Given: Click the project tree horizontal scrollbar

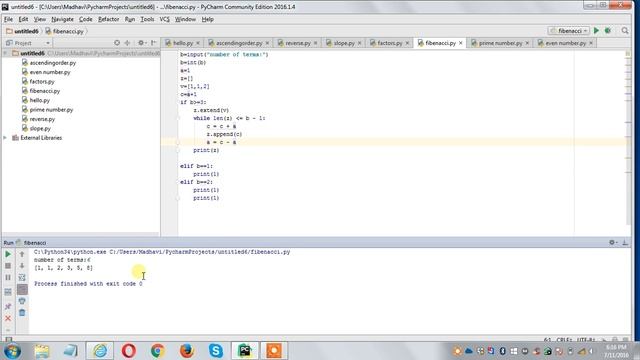Looking at the screenshot, I should (80, 234).
